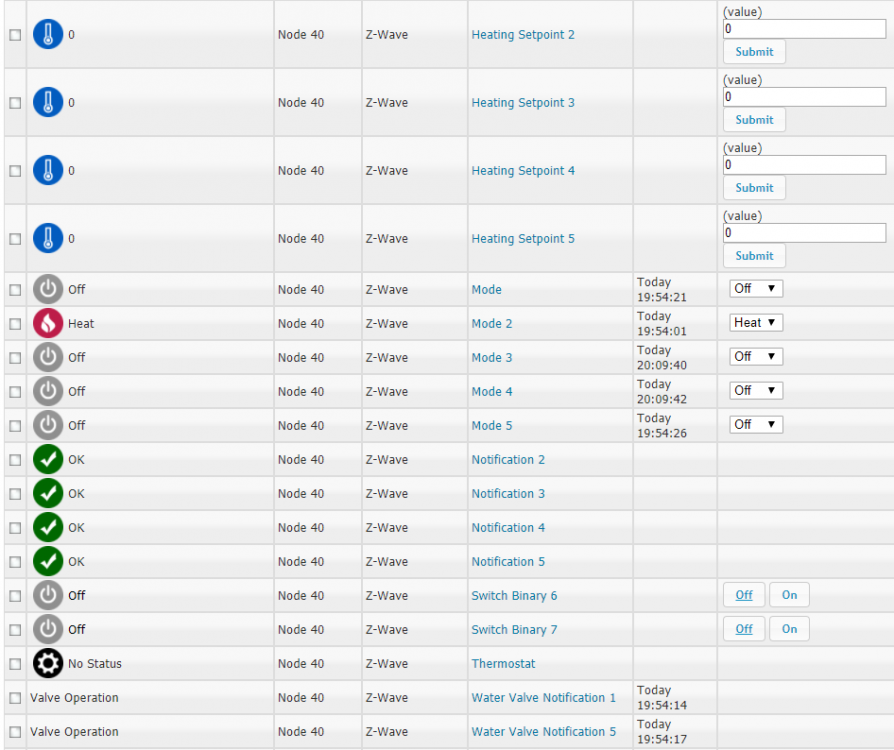Click the red flame Heat icon
The width and height of the screenshot is (894, 750).
48,324
